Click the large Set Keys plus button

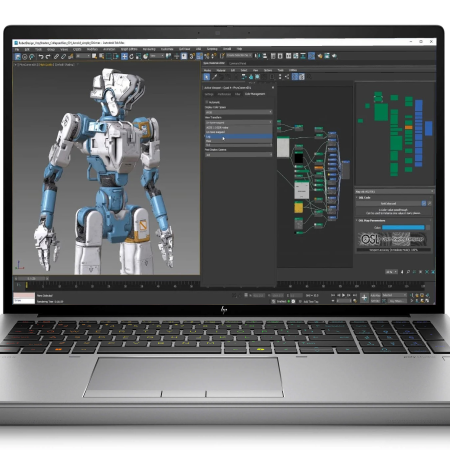tap(364, 298)
